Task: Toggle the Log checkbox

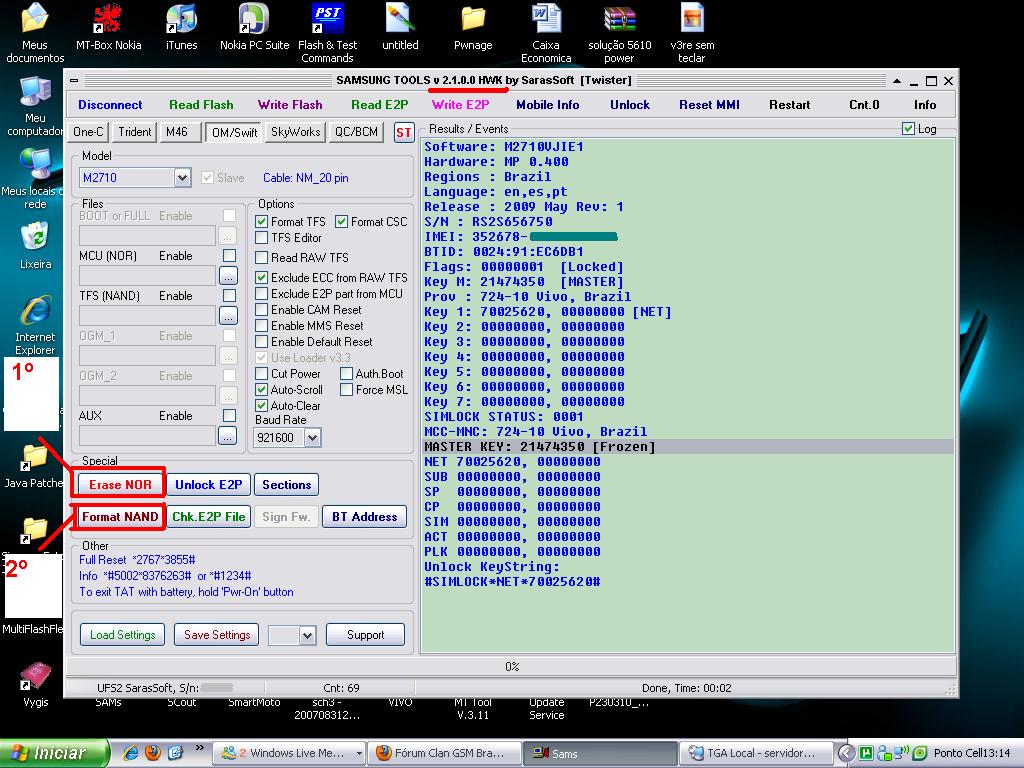Action: (908, 129)
